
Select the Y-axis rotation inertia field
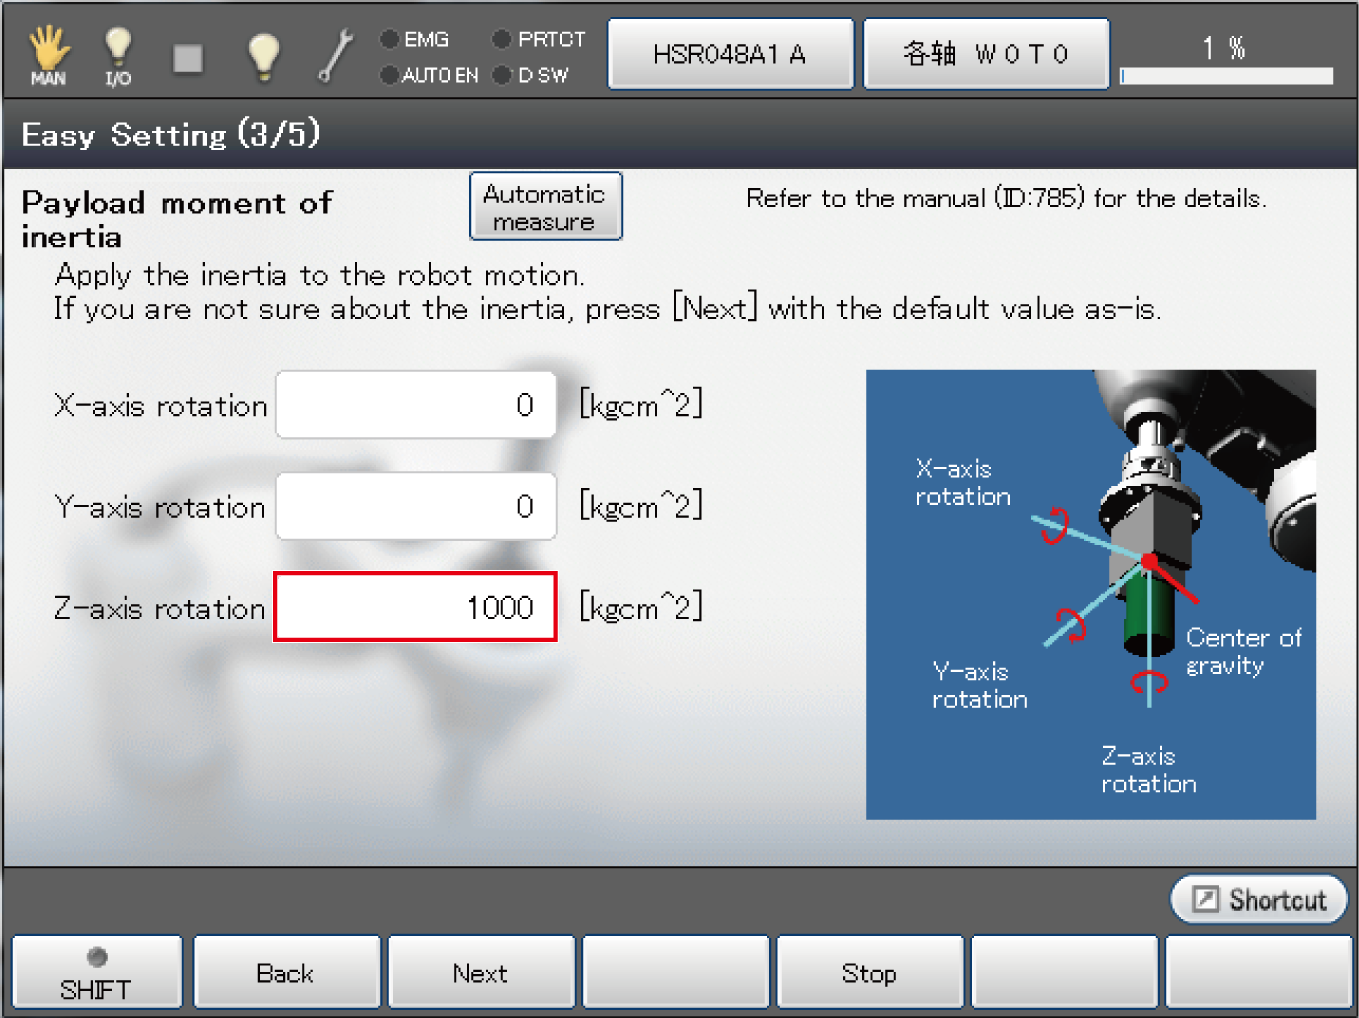tap(416, 506)
